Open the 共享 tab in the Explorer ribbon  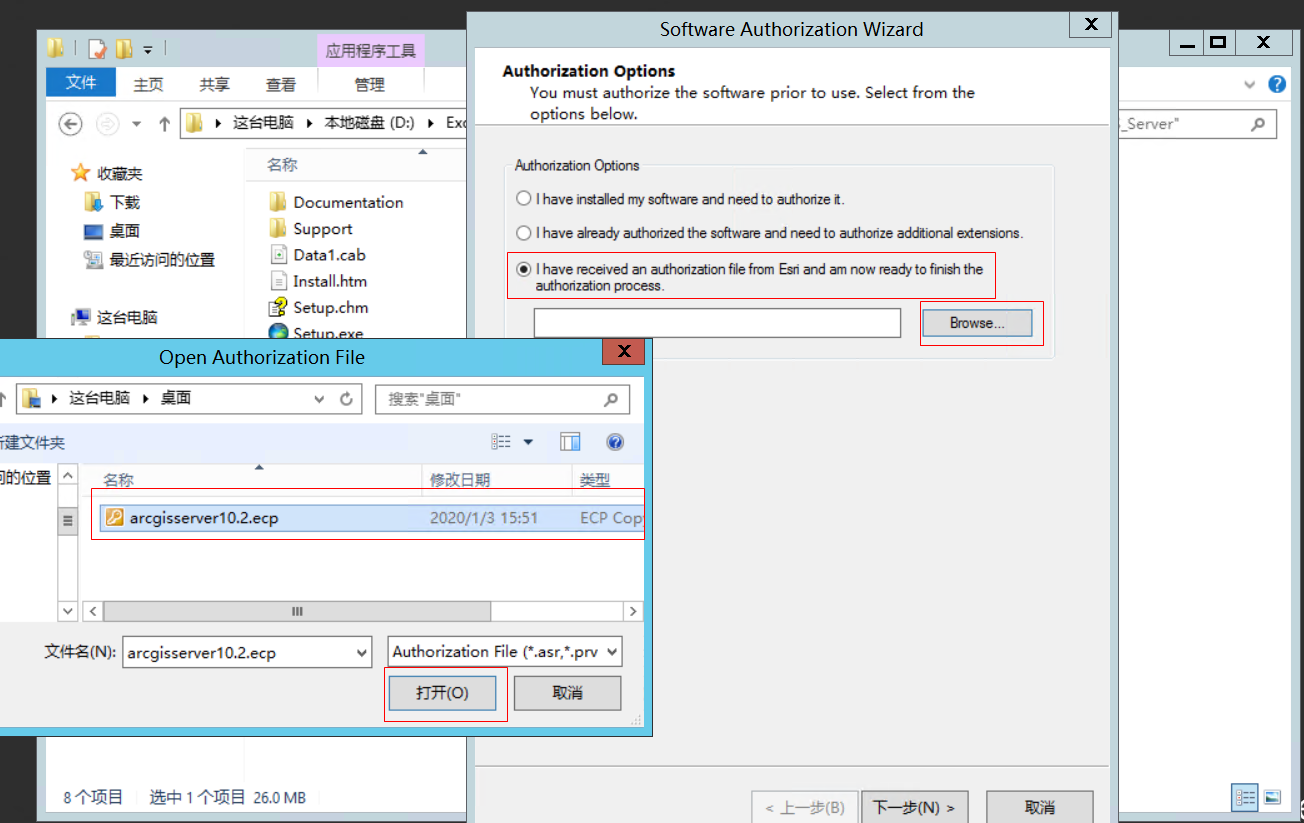pyautogui.click(x=214, y=85)
